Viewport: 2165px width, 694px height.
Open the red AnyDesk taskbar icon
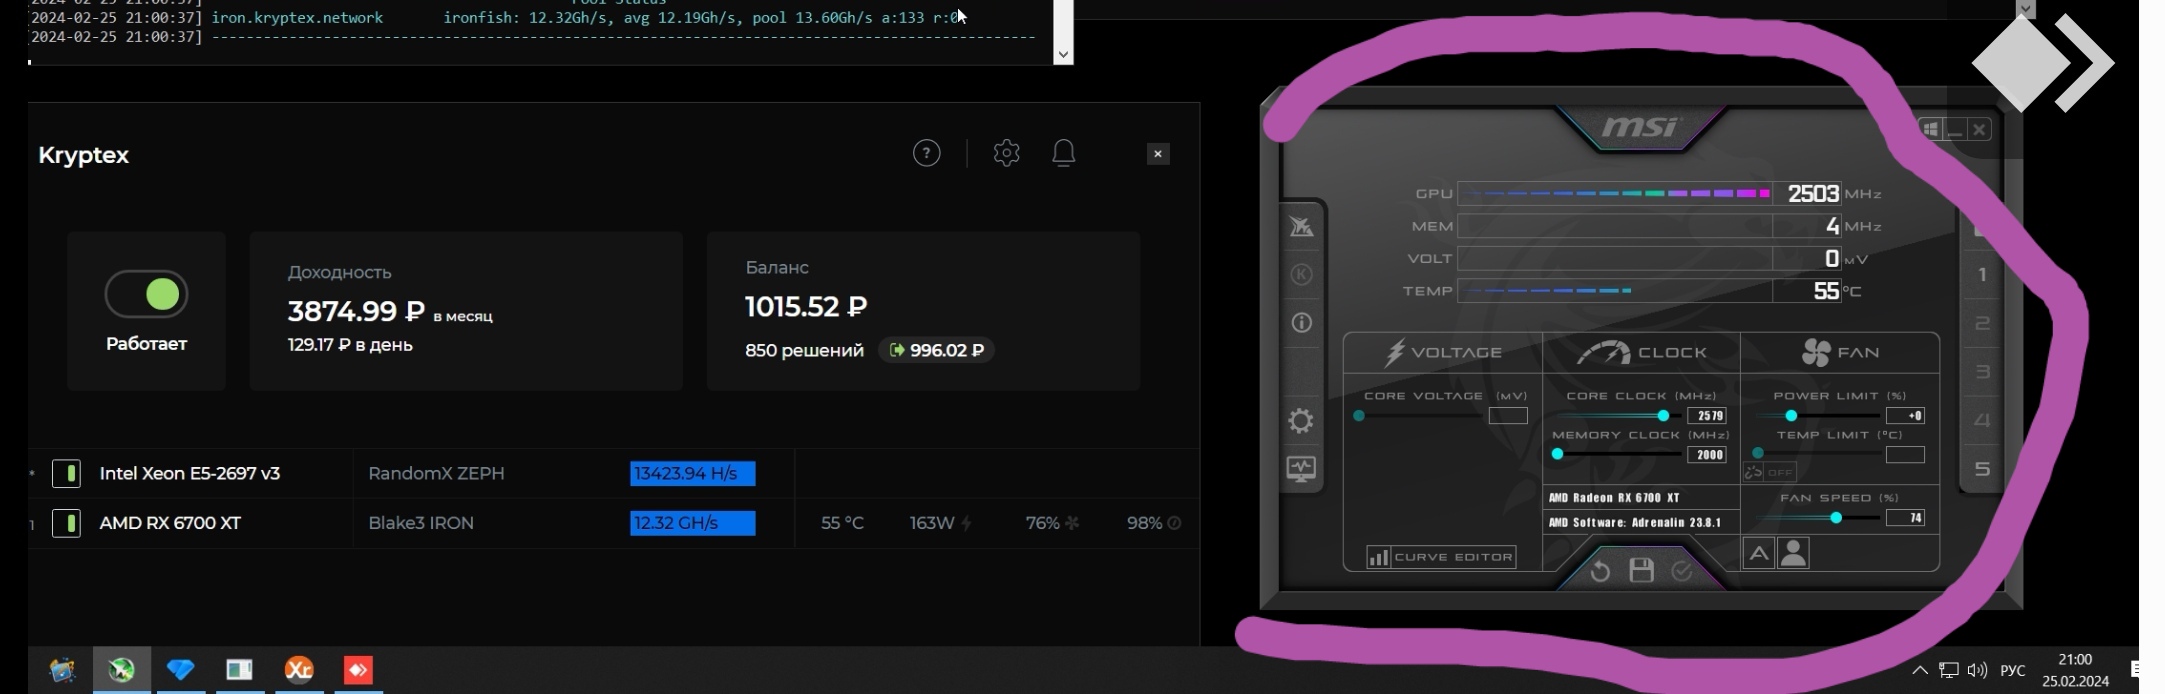tap(358, 669)
